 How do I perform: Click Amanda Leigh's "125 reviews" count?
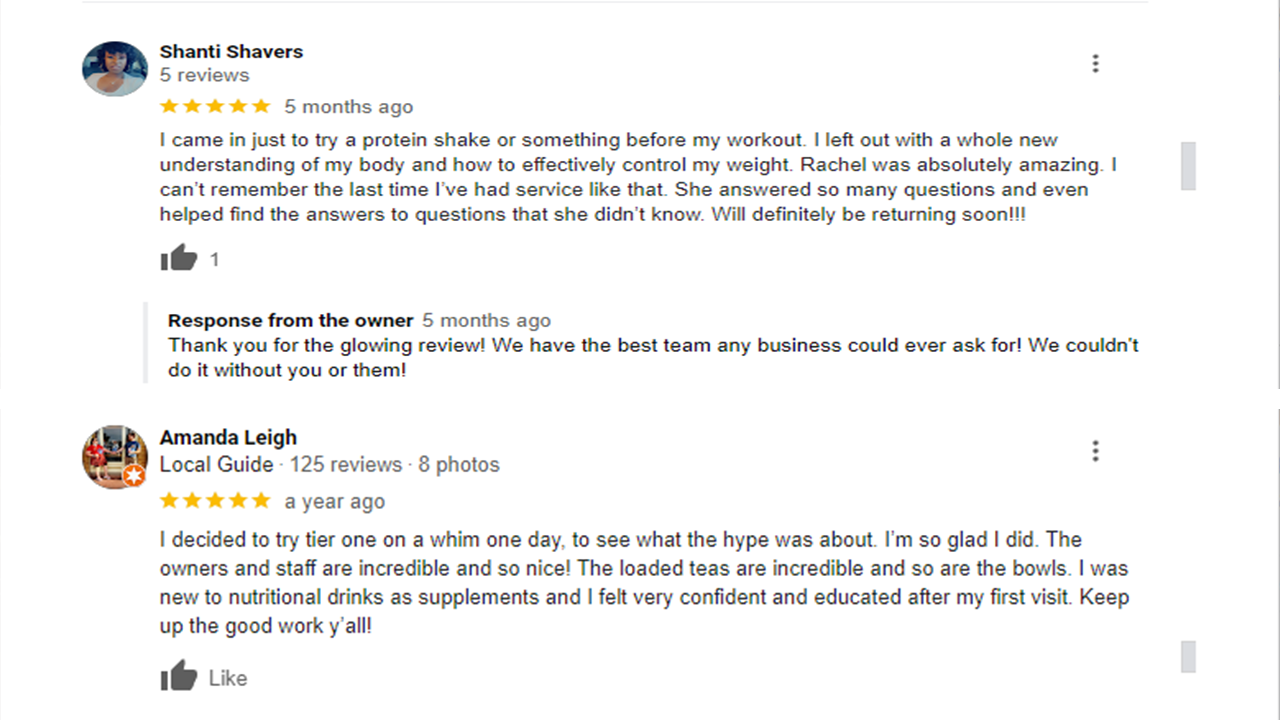346,465
